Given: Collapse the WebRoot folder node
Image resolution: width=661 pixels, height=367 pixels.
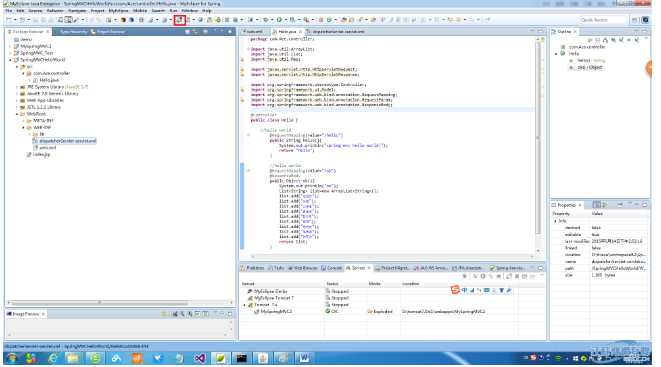Looking at the screenshot, I should click(x=17, y=114).
